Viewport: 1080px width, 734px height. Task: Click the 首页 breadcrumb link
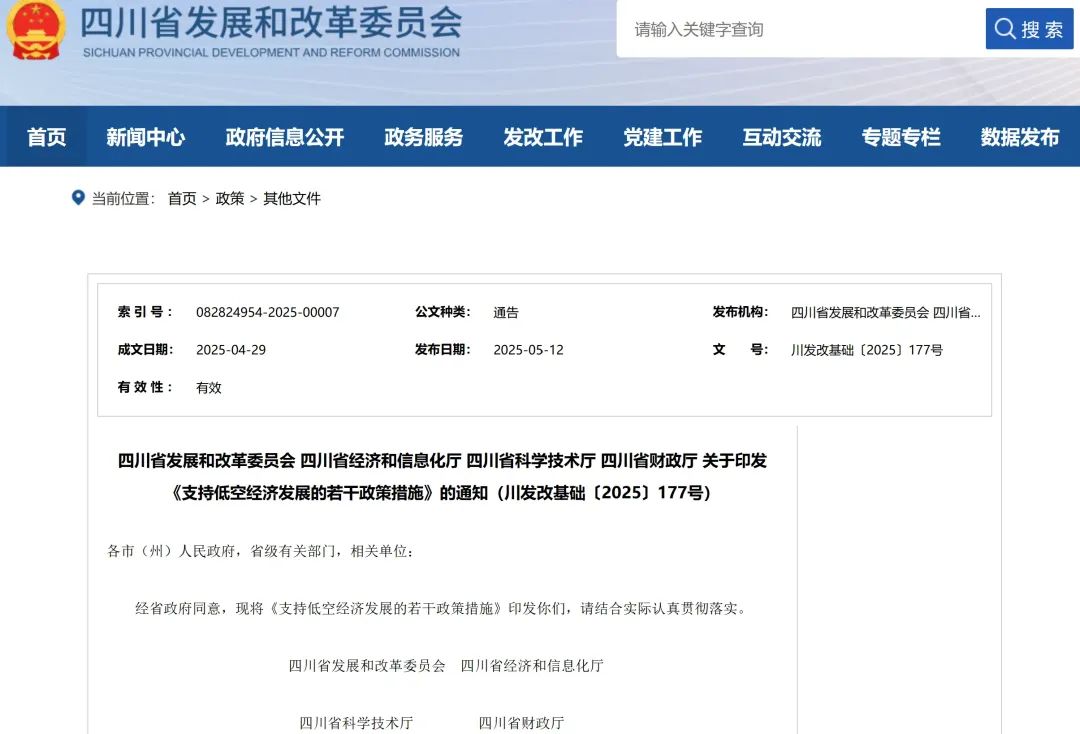coord(182,199)
